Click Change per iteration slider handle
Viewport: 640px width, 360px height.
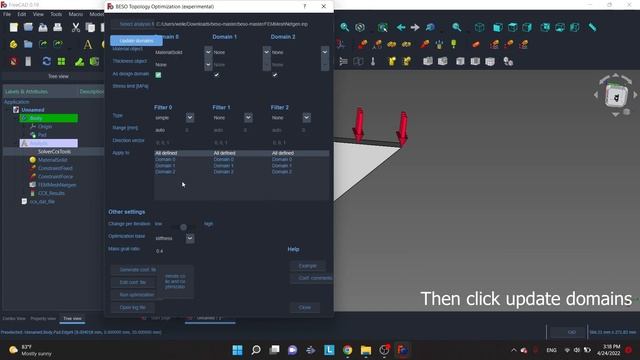(183, 227)
